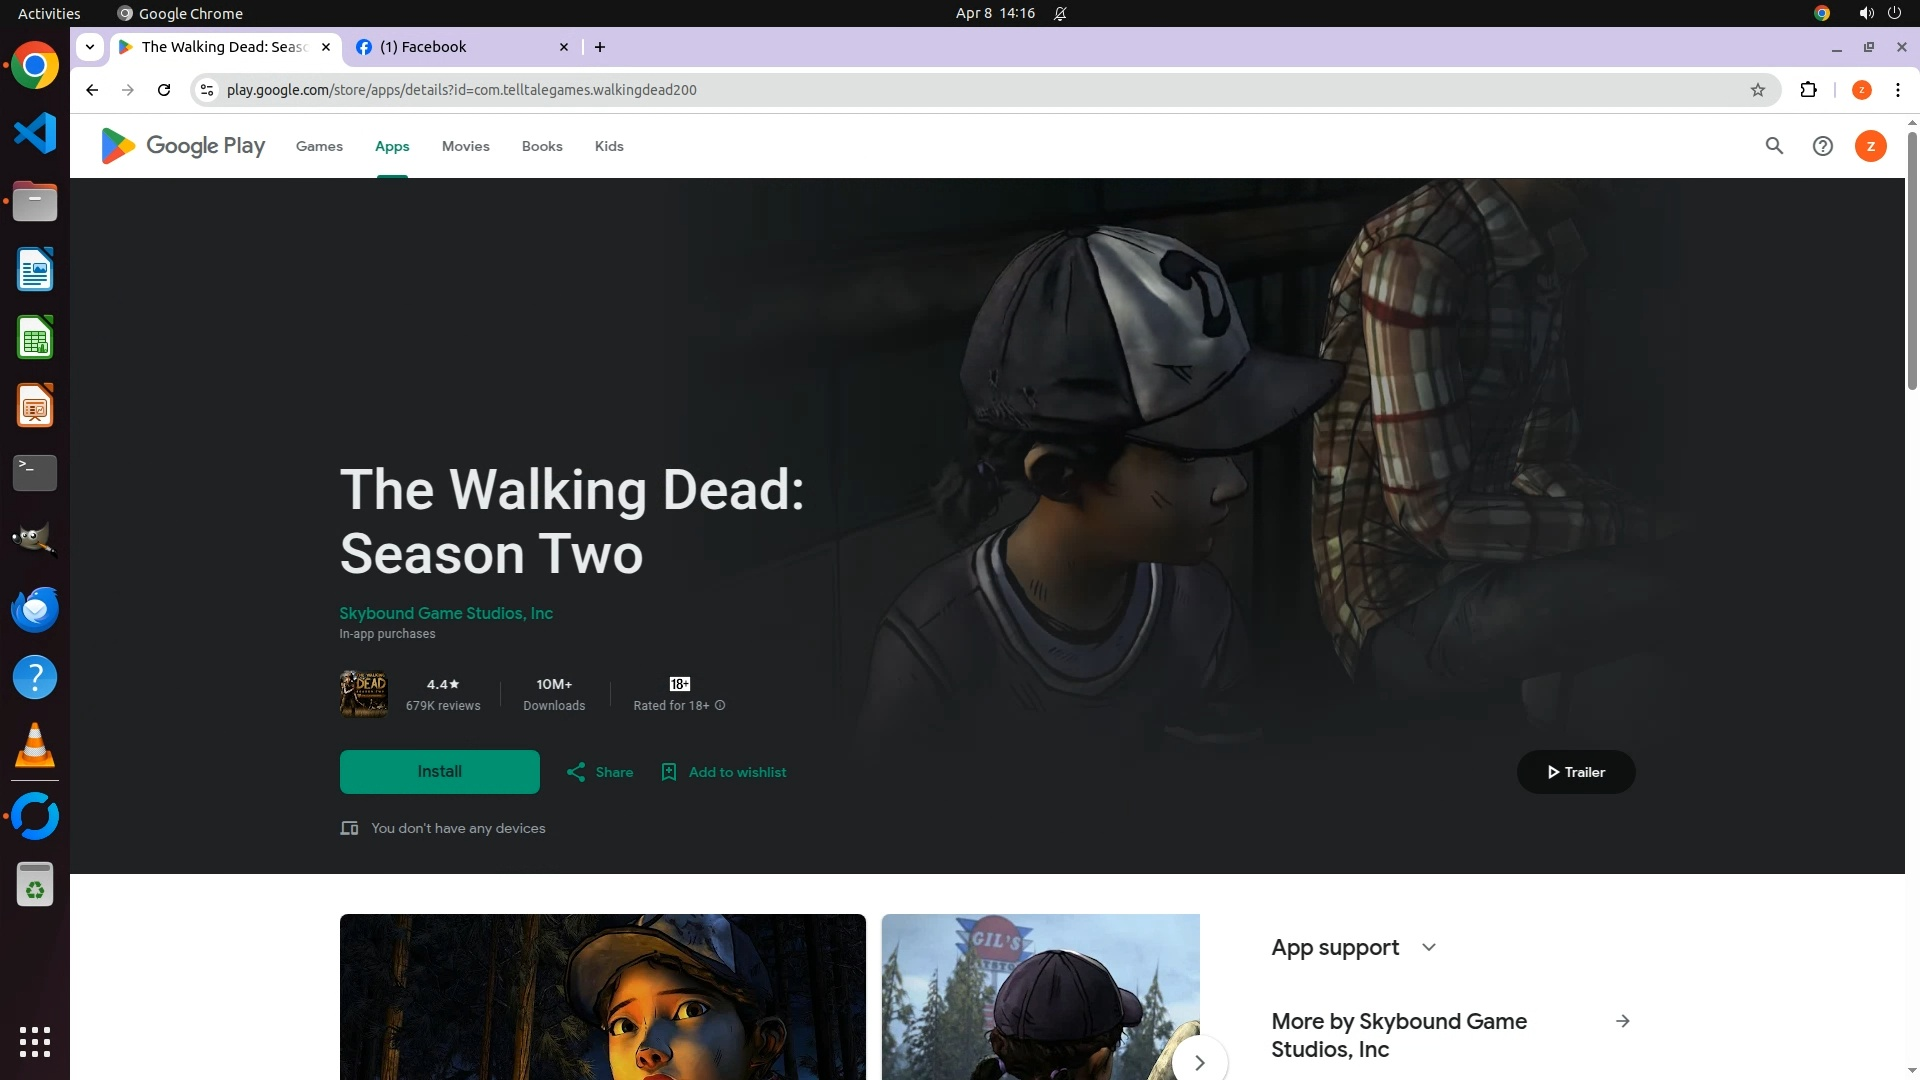Open Chrome extensions puzzle icon

[x=1808, y=90]
